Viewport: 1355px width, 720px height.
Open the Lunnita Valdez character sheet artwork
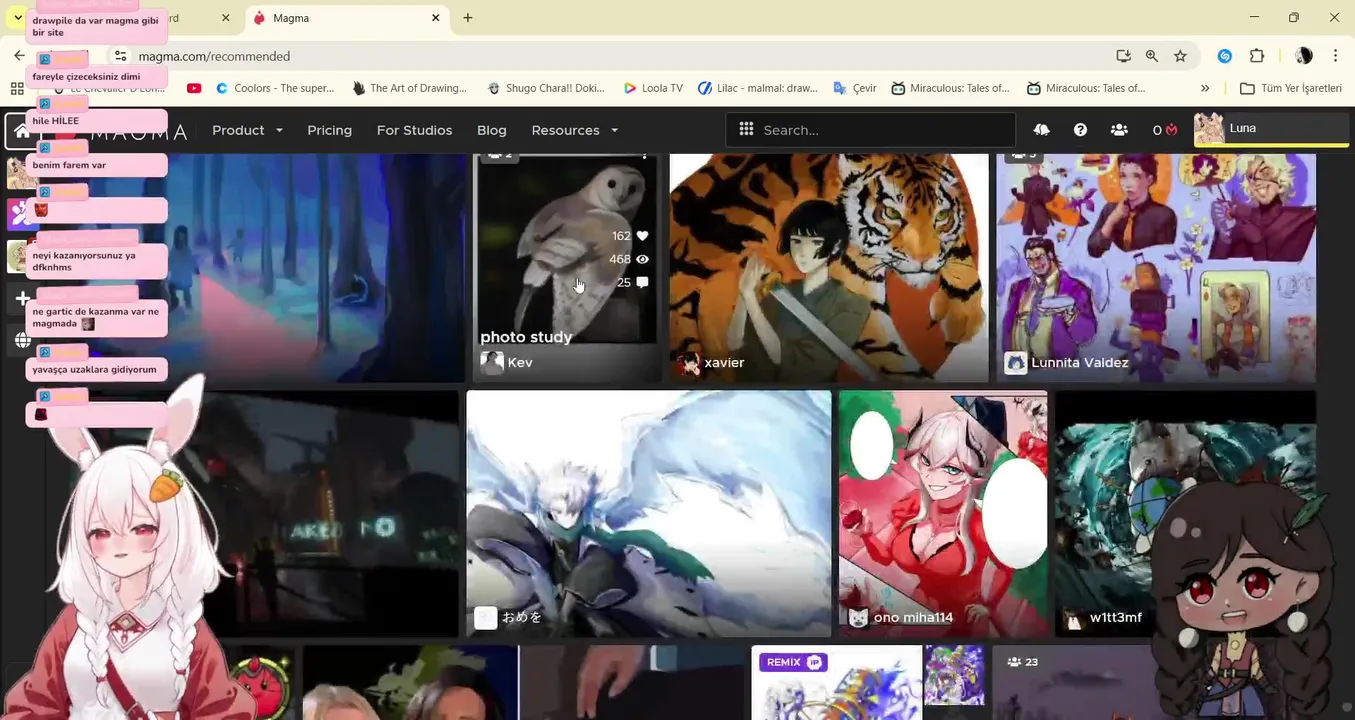click(1156, 268)
